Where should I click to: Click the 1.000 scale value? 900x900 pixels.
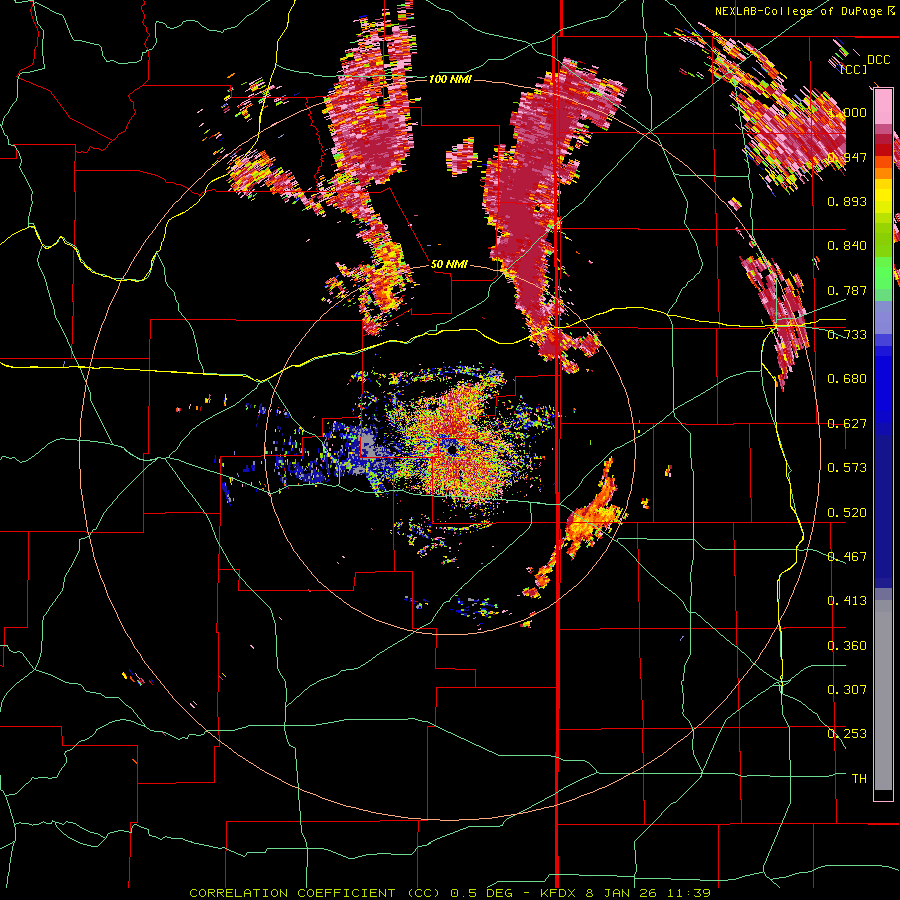click(848, 112)
